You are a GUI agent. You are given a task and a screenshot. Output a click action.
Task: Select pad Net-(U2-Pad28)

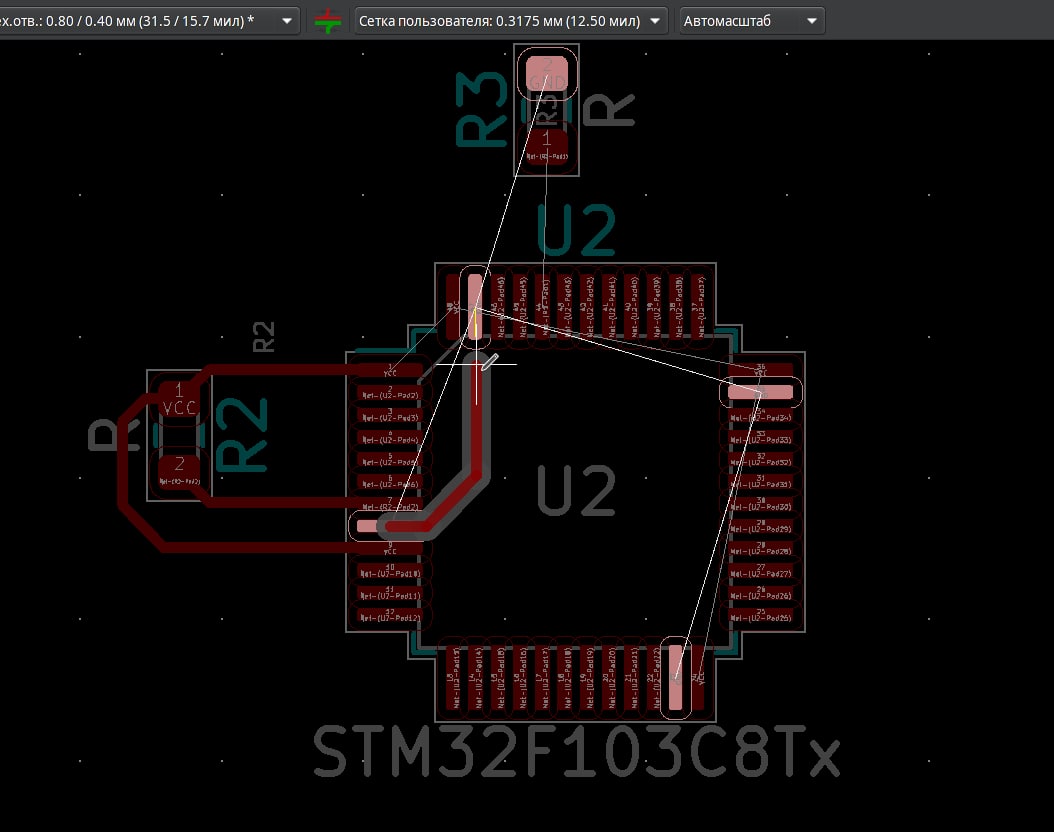tap(761, 549)
